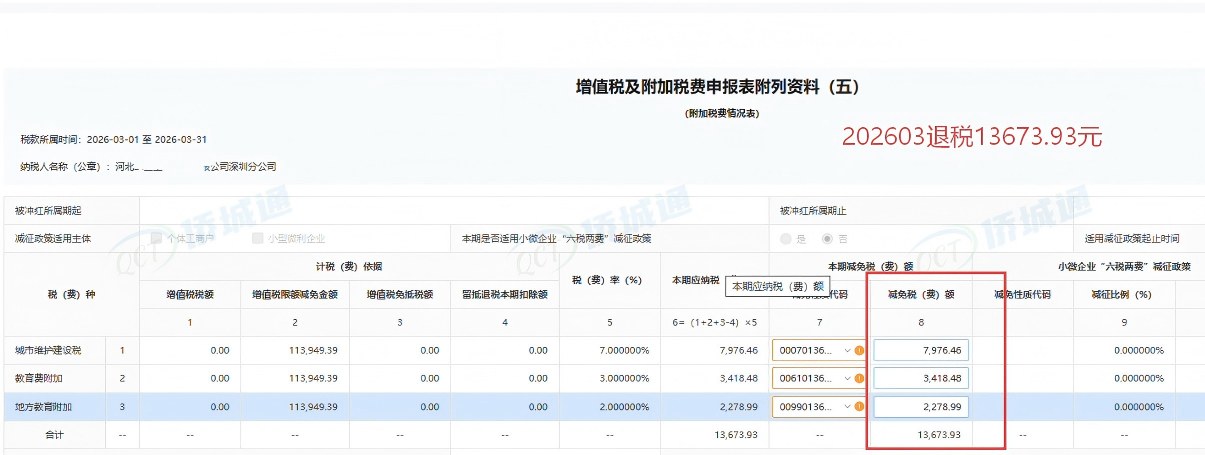Click payable amount 7,976.46 in column 6
Viewport: 1205px width, 455px height.
[x=738, y=351]
